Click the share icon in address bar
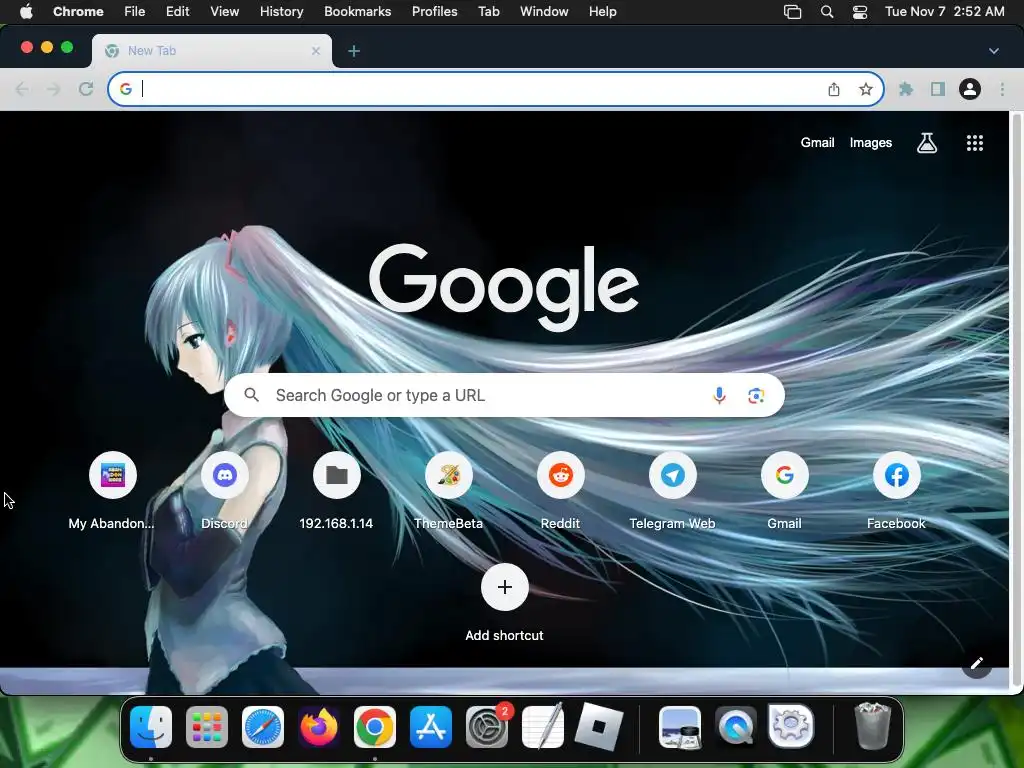 pyautogui.click(x=834, y=89)
